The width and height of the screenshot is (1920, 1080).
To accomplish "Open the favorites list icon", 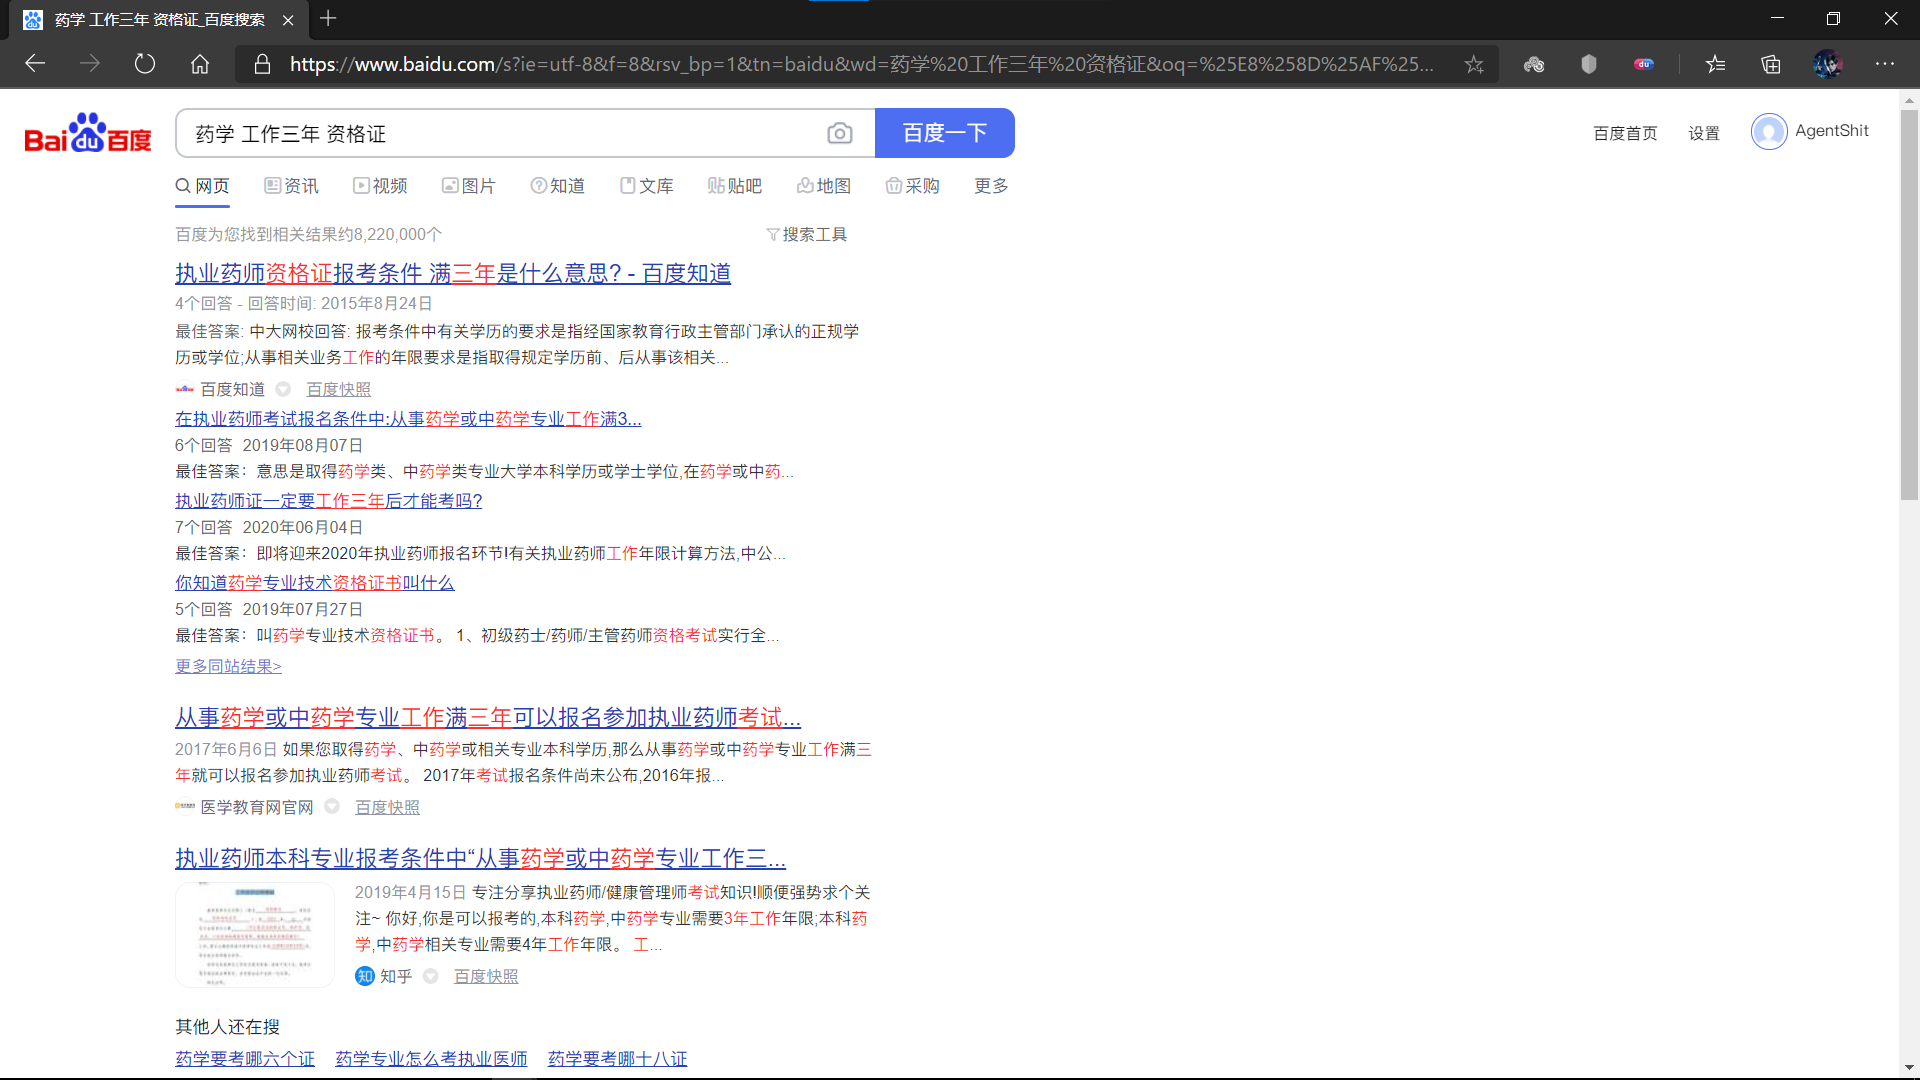I will point(1716,64).
